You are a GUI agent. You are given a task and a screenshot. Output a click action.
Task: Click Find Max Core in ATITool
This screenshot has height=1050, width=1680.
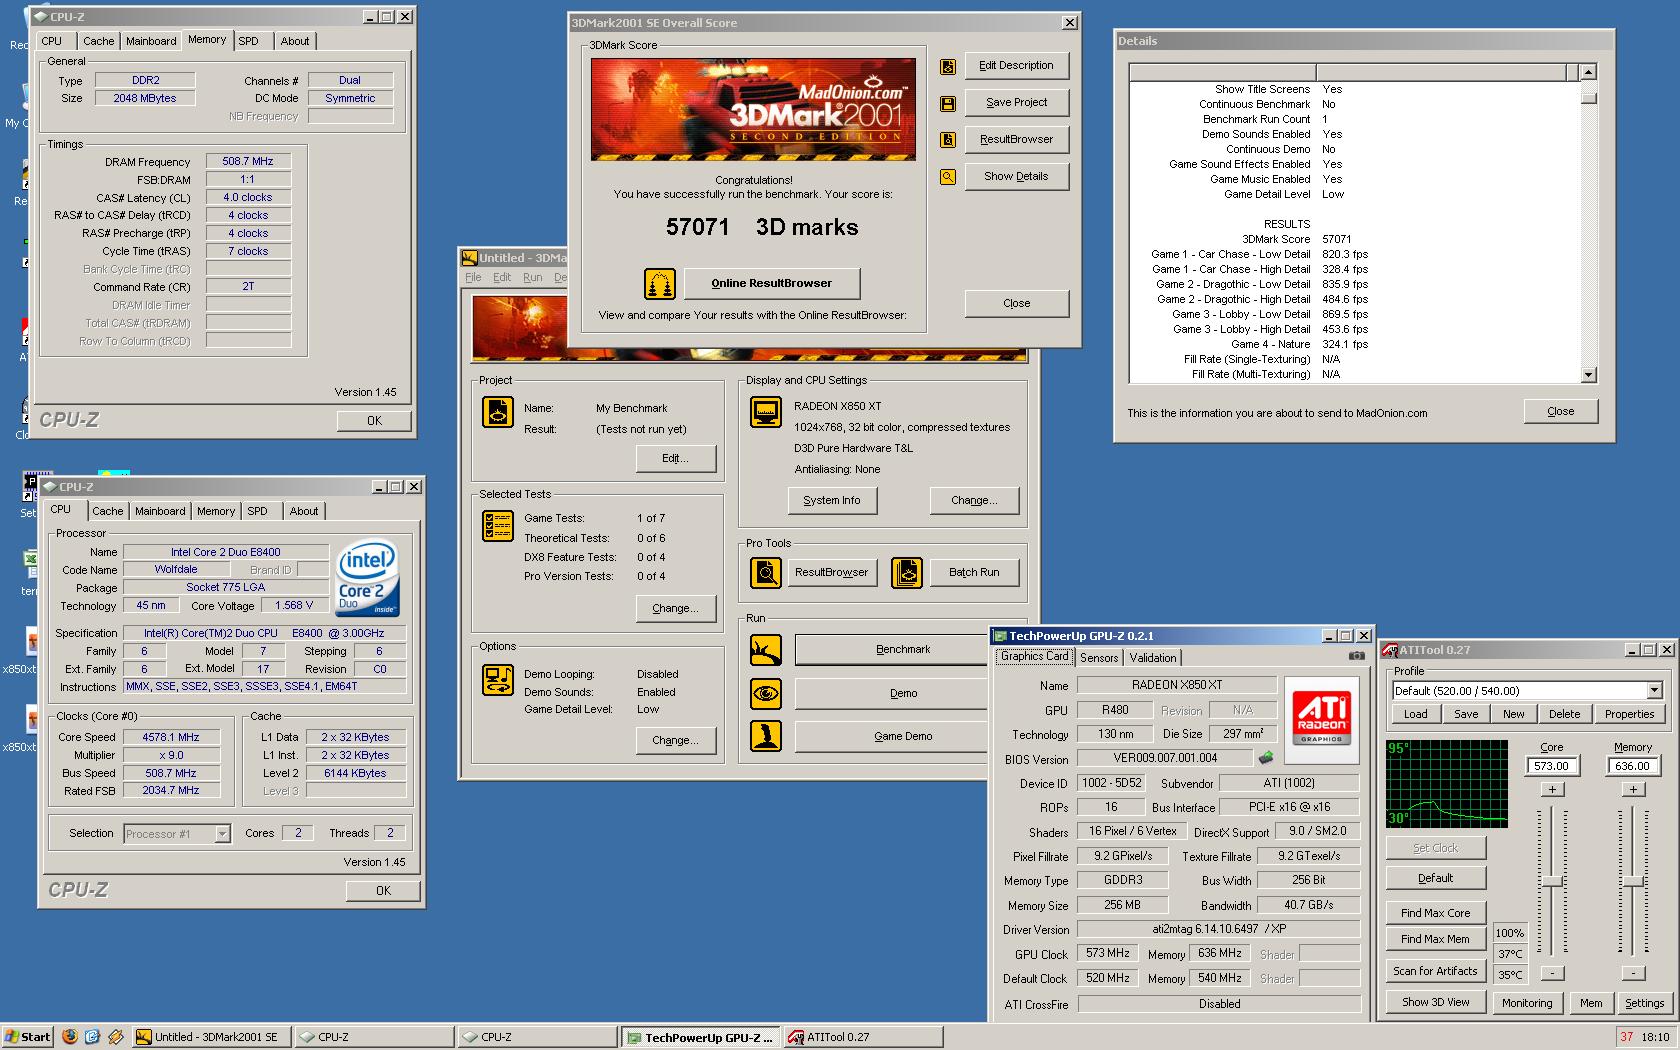pyautogui.click(x=1435, y=913)
